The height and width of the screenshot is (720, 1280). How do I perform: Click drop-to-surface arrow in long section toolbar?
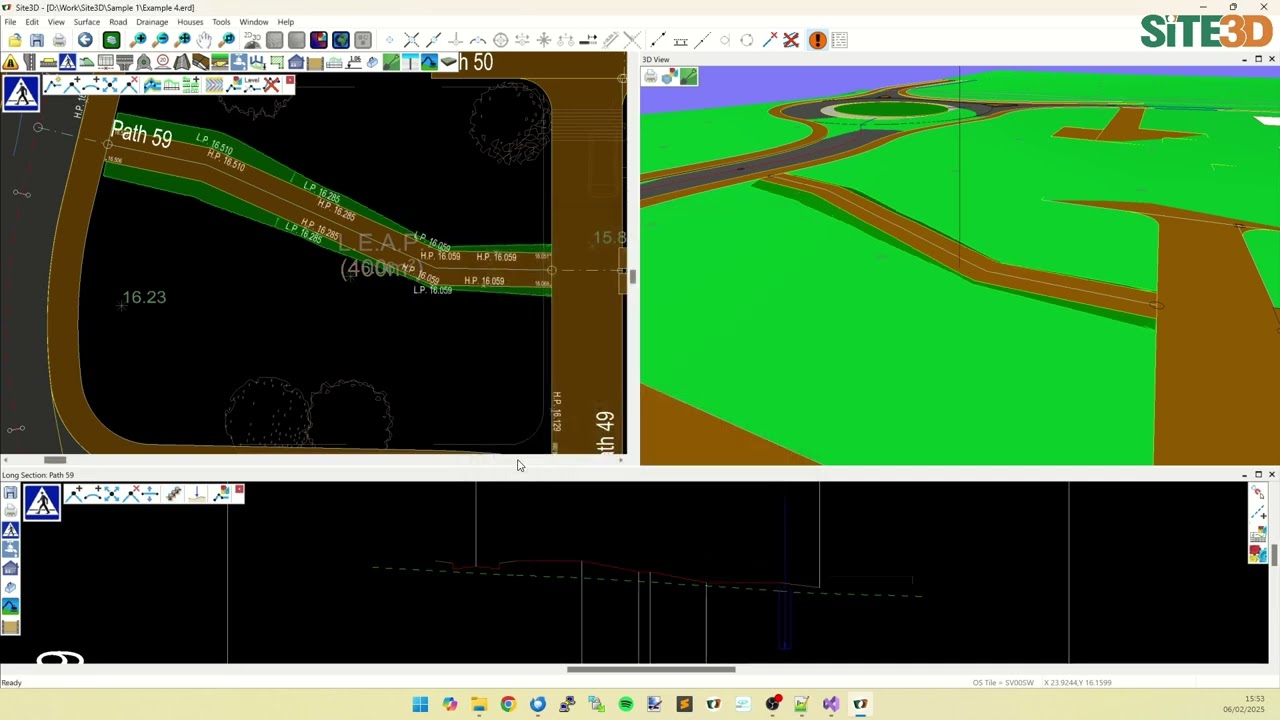coord(197,493)
